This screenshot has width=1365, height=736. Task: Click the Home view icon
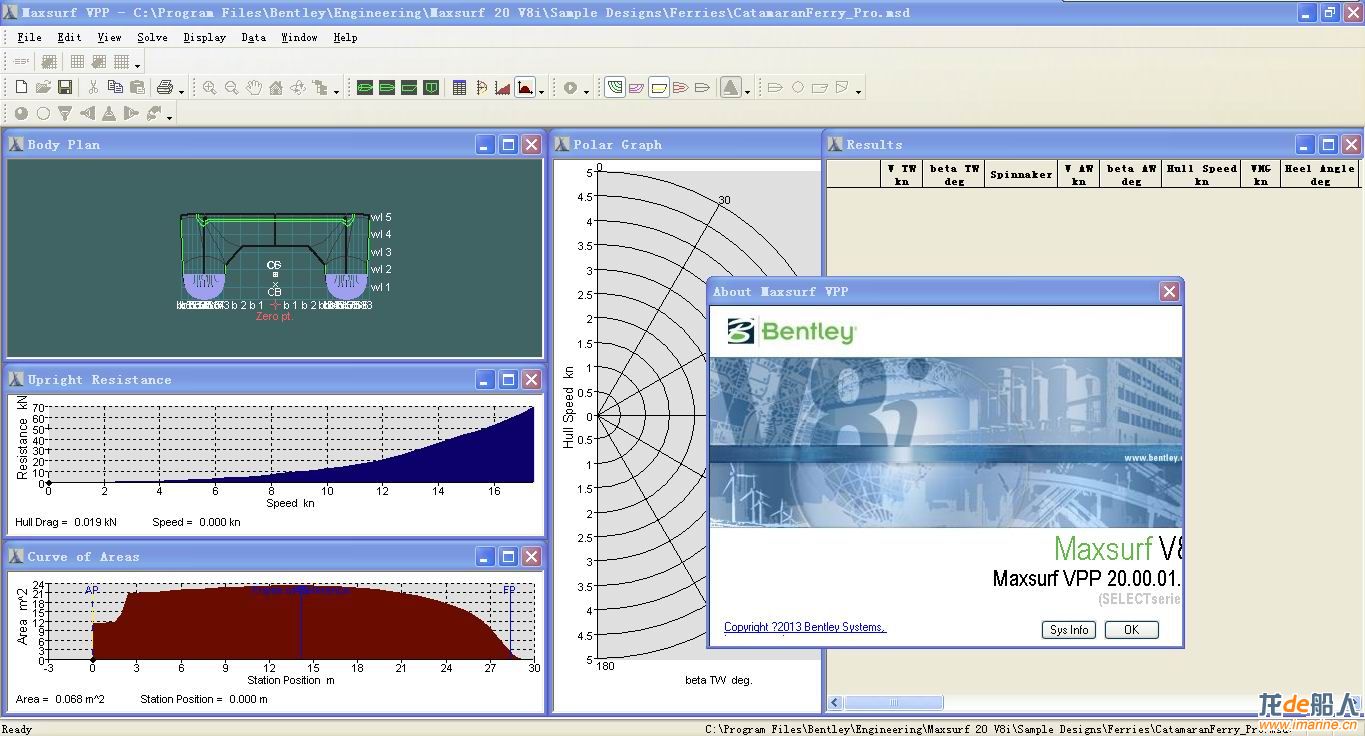[x=276, y=88]
